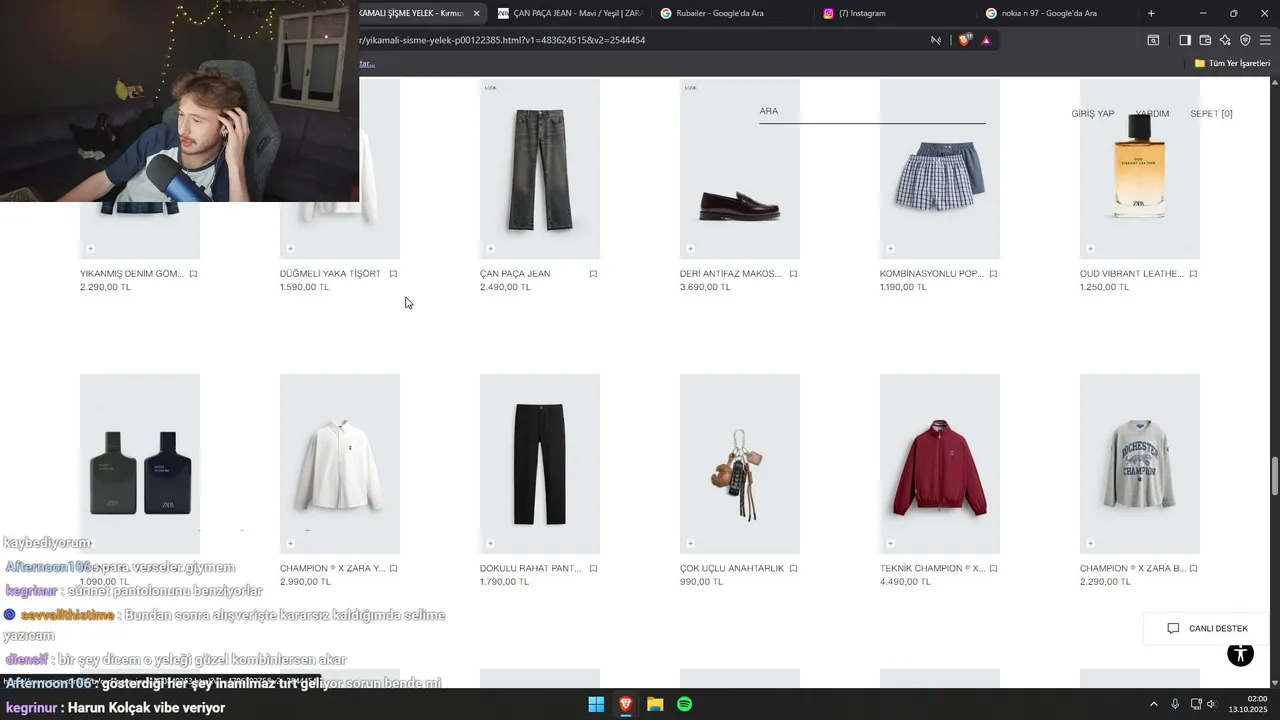Click the ARA search field

click(x=872, y=111)
